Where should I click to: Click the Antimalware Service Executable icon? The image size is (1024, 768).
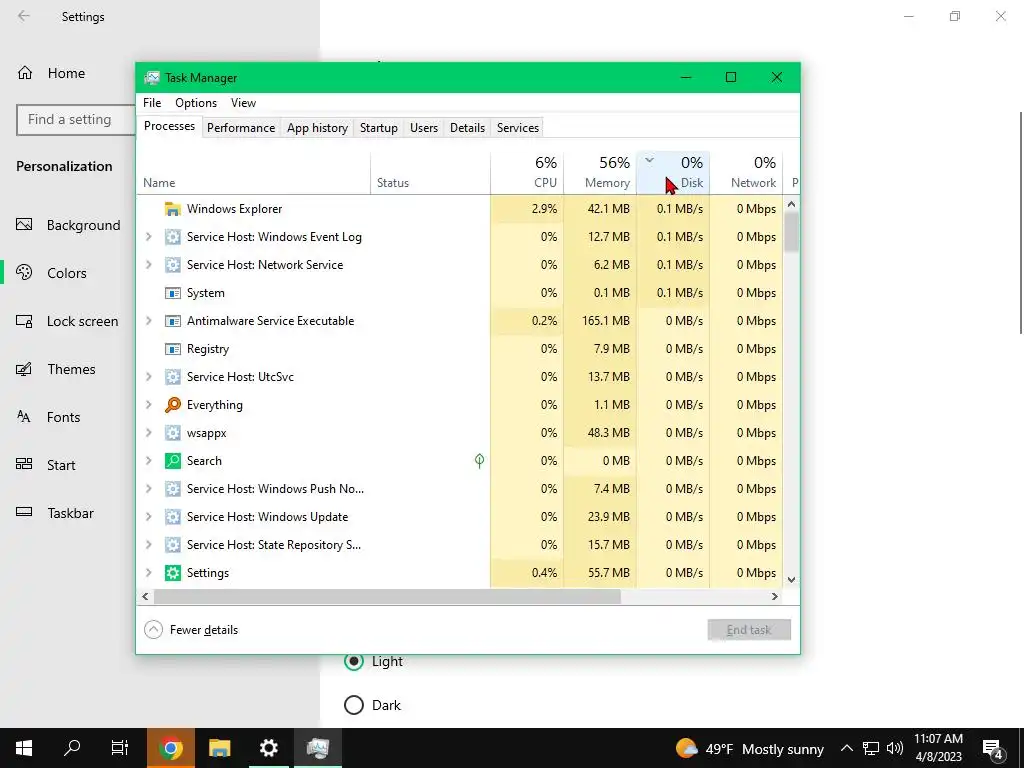[x=172, y=321]
